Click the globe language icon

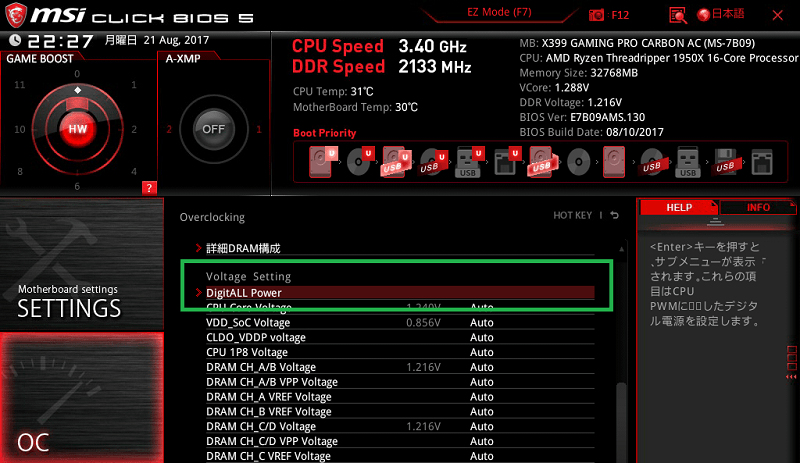[x=704, y=15]
